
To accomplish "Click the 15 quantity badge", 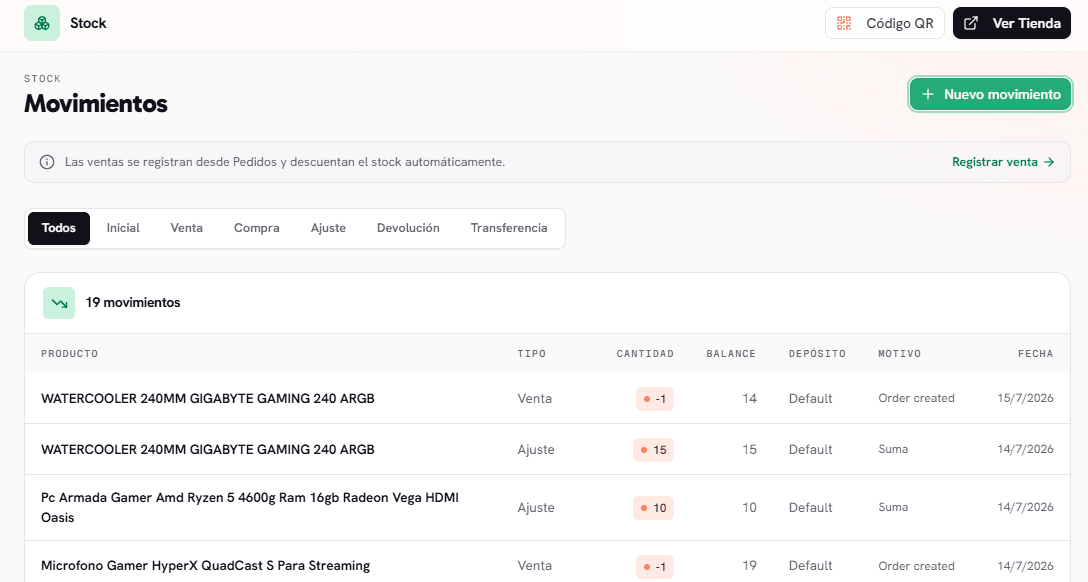I will (x=654, y=450).
